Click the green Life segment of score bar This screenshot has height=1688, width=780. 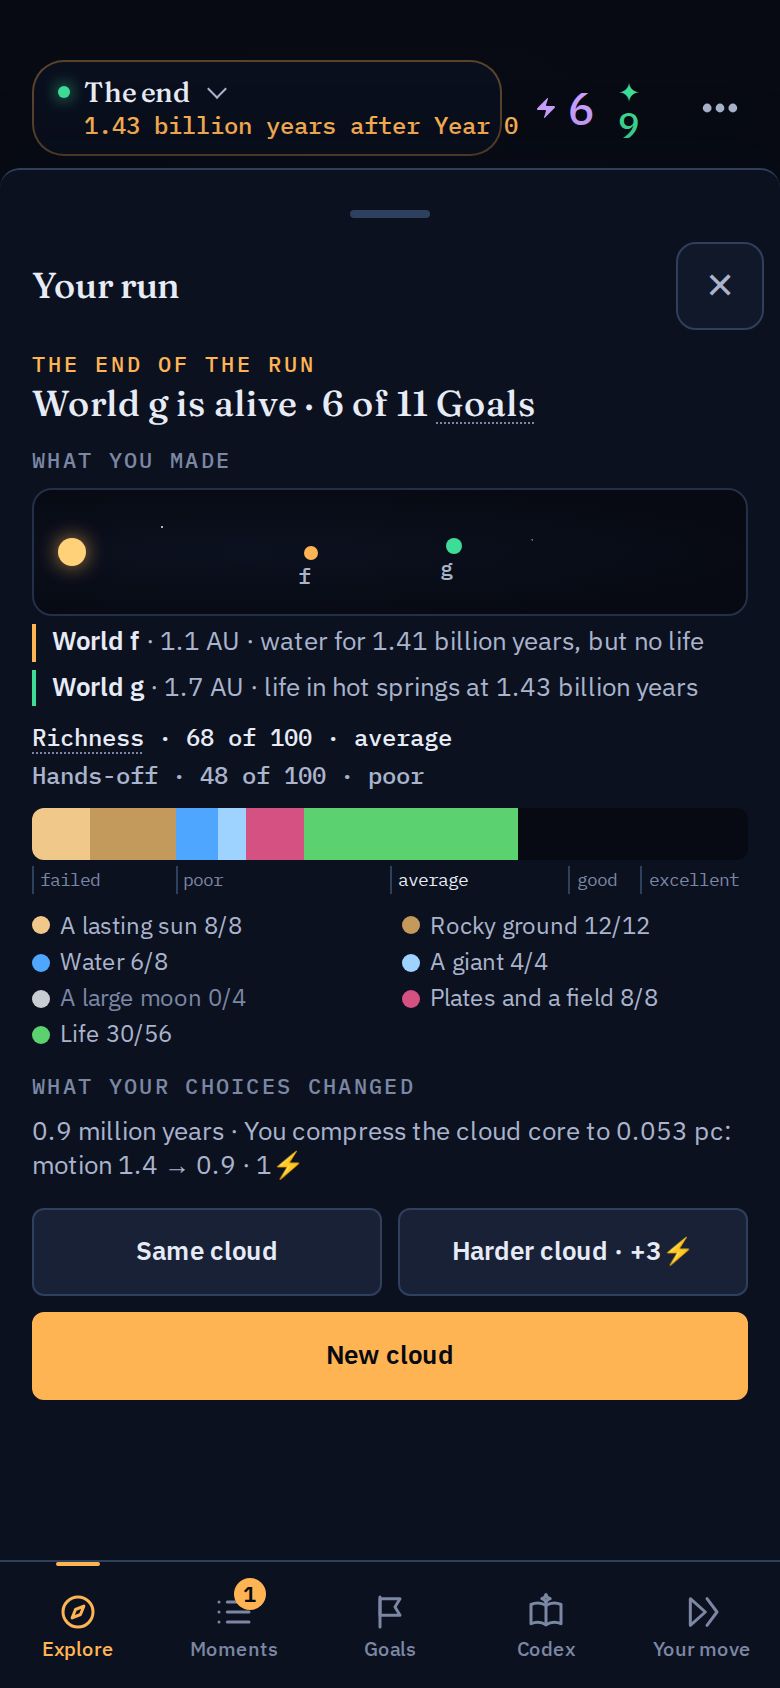coord(411,834)
